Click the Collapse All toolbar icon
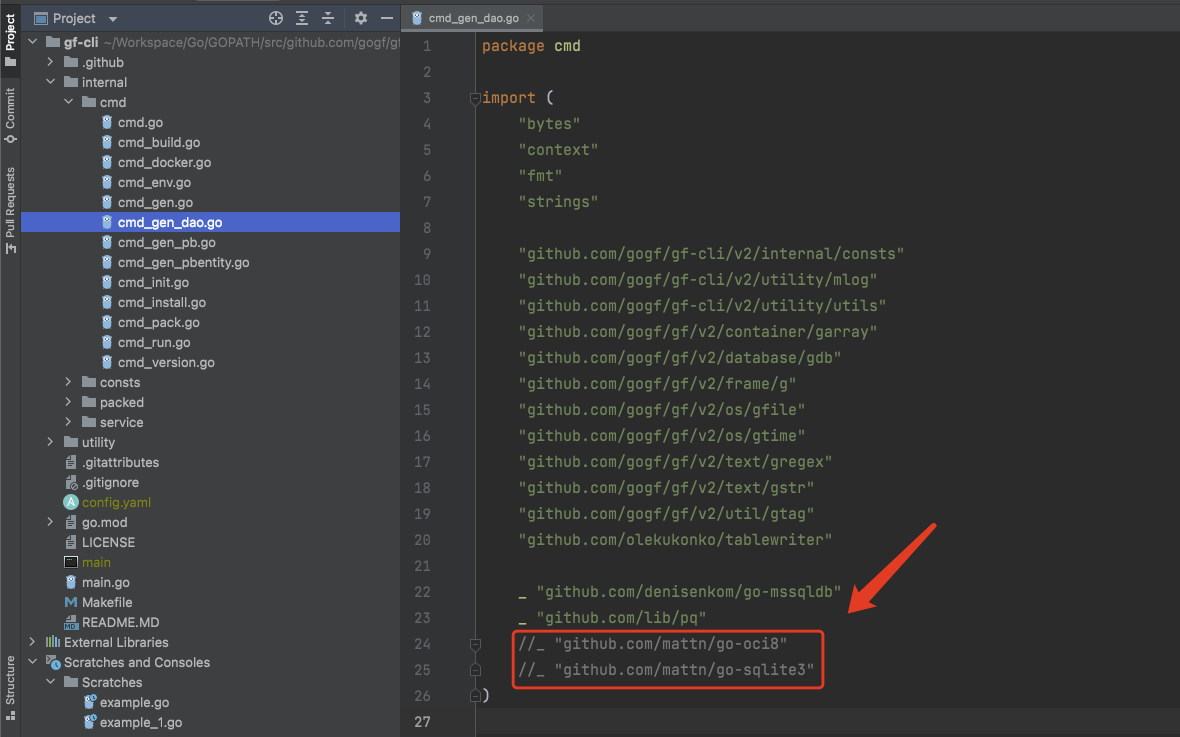Screen dimensions: 1180x737 328,18
